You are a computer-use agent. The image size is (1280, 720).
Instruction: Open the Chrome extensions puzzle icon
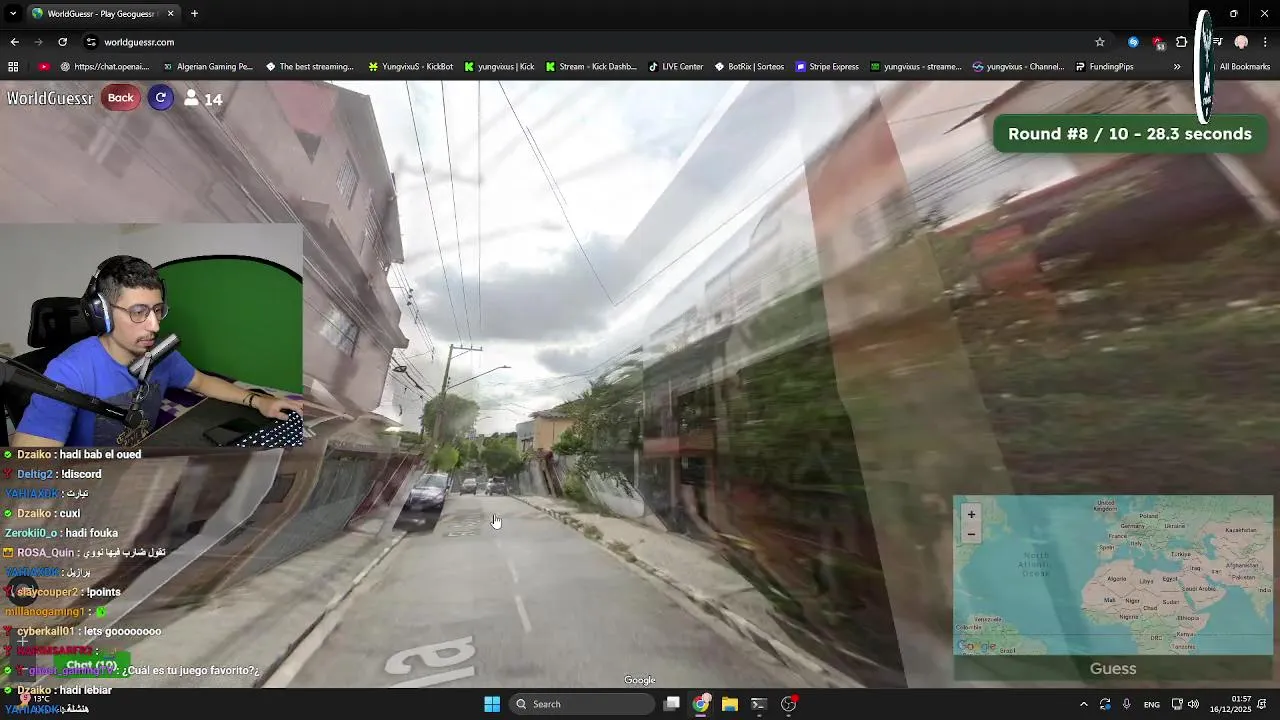click(x=1181, y=42)
